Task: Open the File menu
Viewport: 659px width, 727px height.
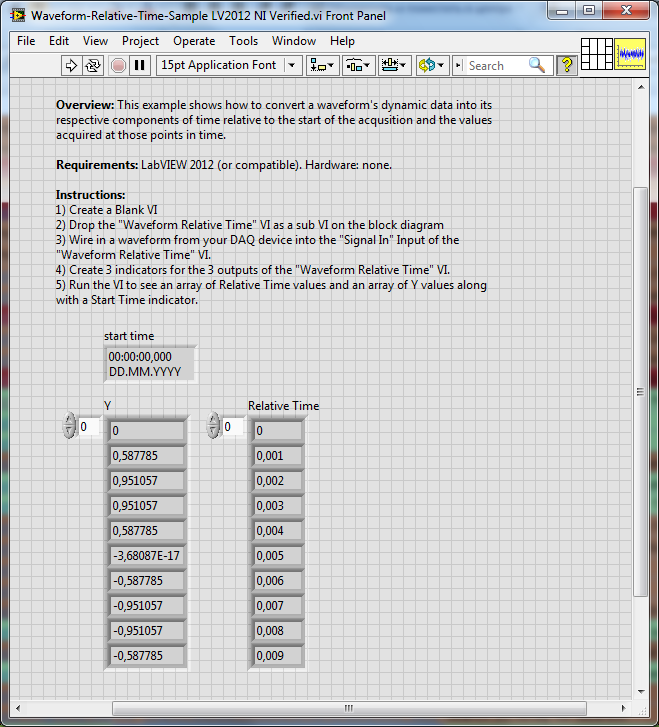Action: click(26, 41)
